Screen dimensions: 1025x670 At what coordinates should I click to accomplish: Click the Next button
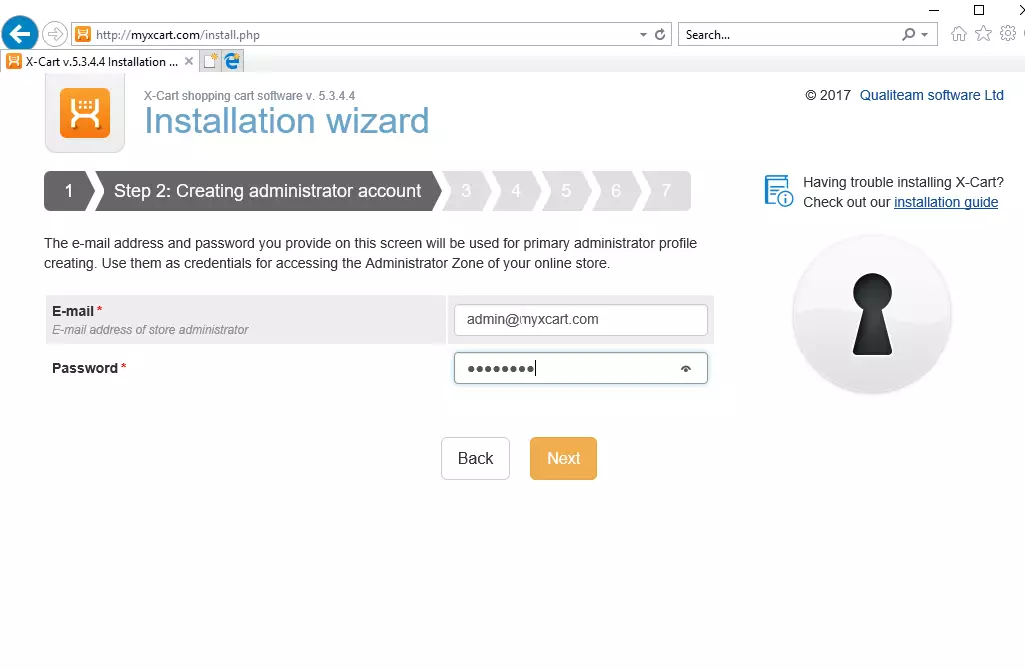563,458
